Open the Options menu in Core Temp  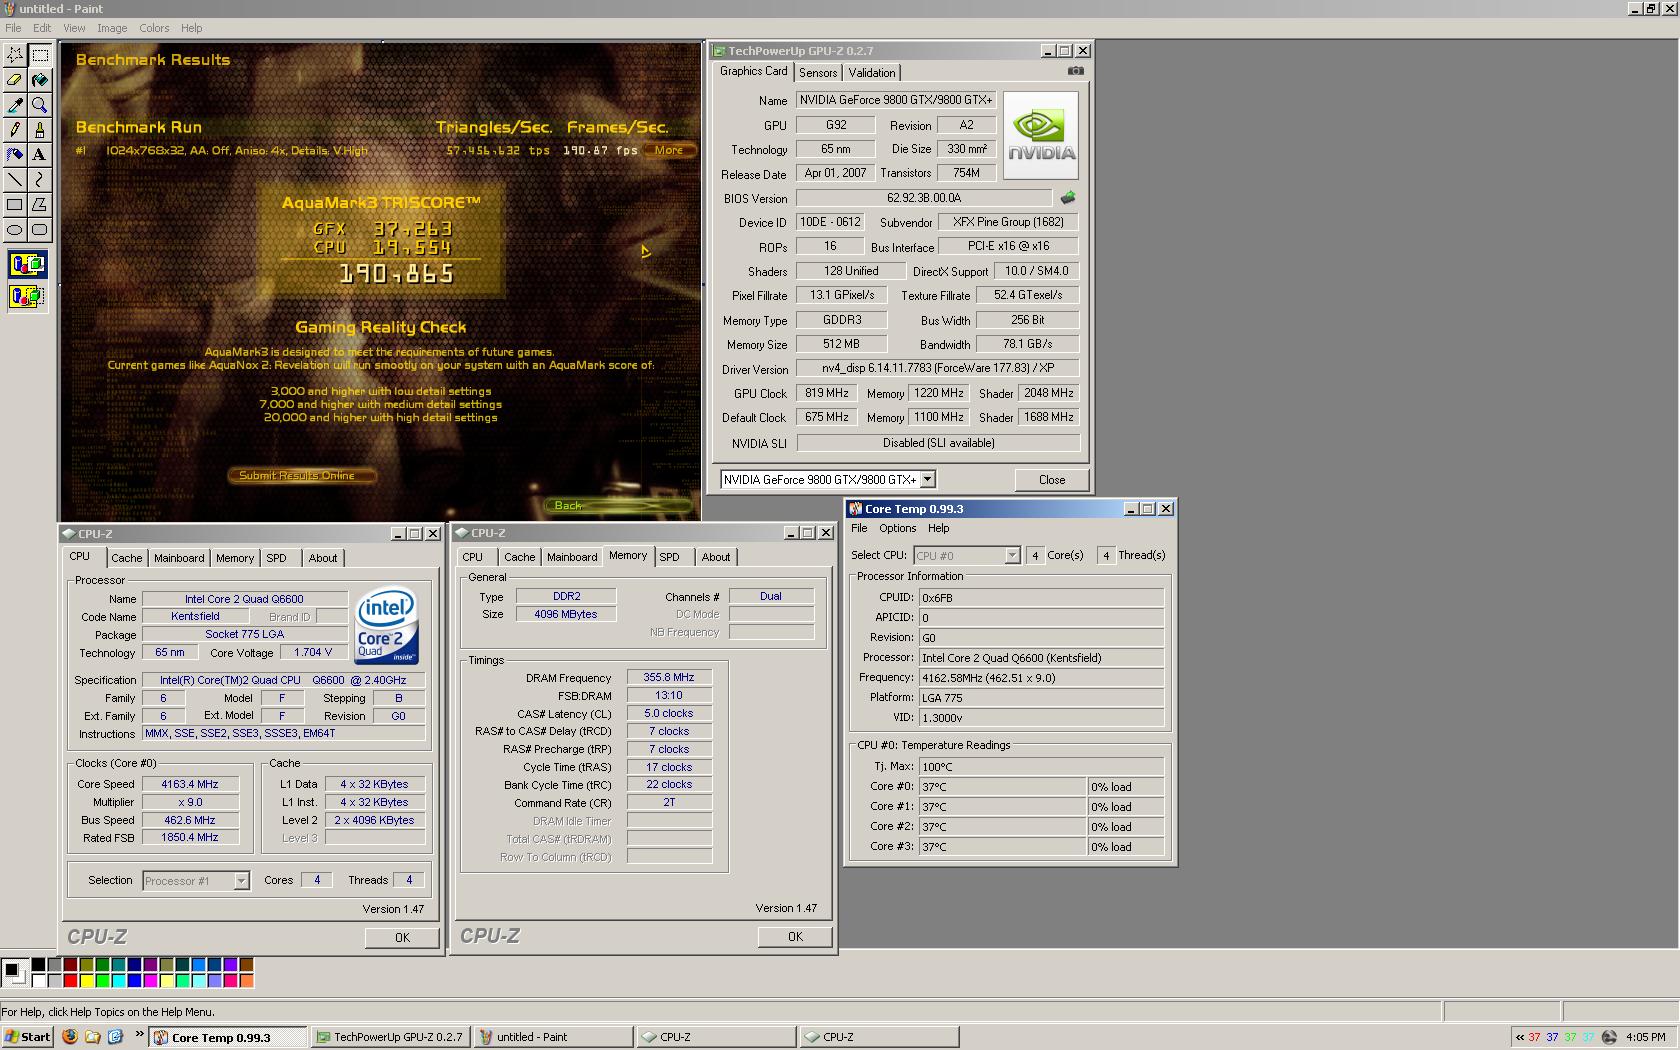[897, 528]
